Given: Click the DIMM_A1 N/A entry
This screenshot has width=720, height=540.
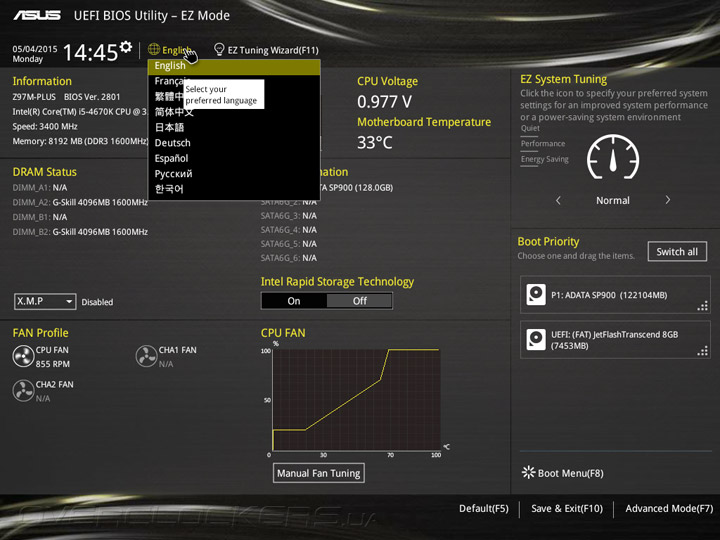Looking at the screenshot, I should (x=39, y=188).
